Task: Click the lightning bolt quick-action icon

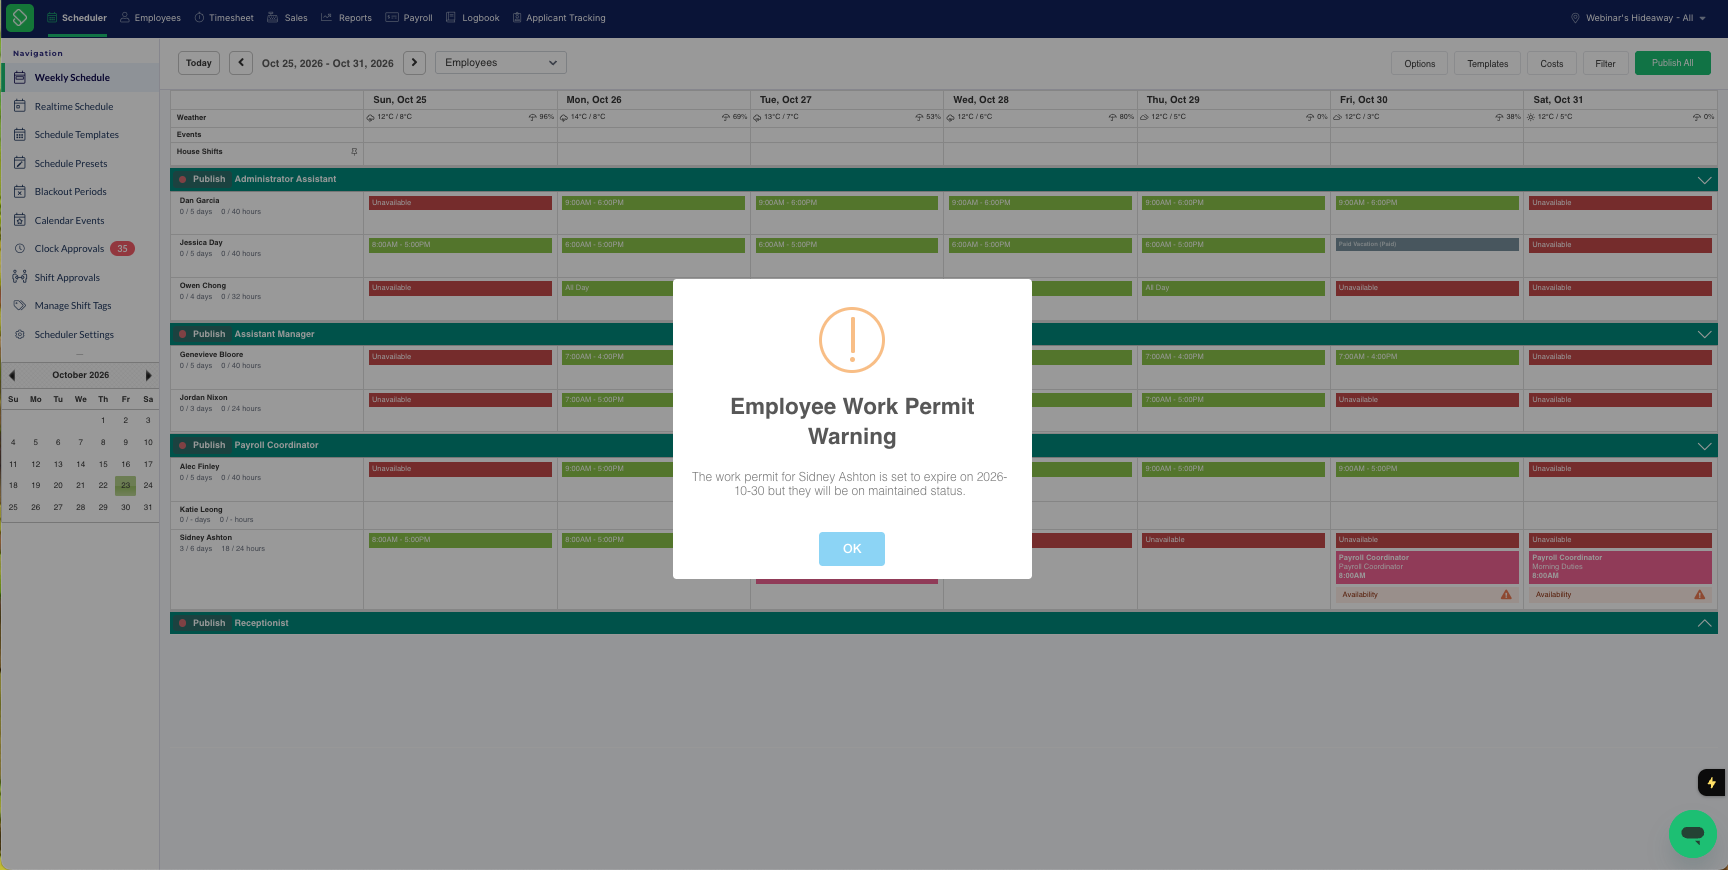Action: click(1711, 782)
